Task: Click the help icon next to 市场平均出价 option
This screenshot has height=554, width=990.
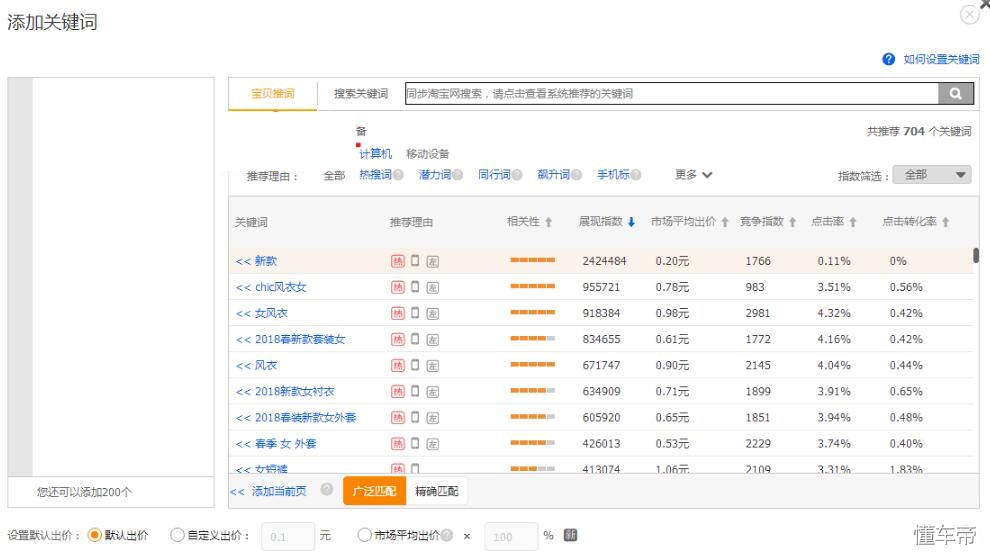Action: click(447, 535)
